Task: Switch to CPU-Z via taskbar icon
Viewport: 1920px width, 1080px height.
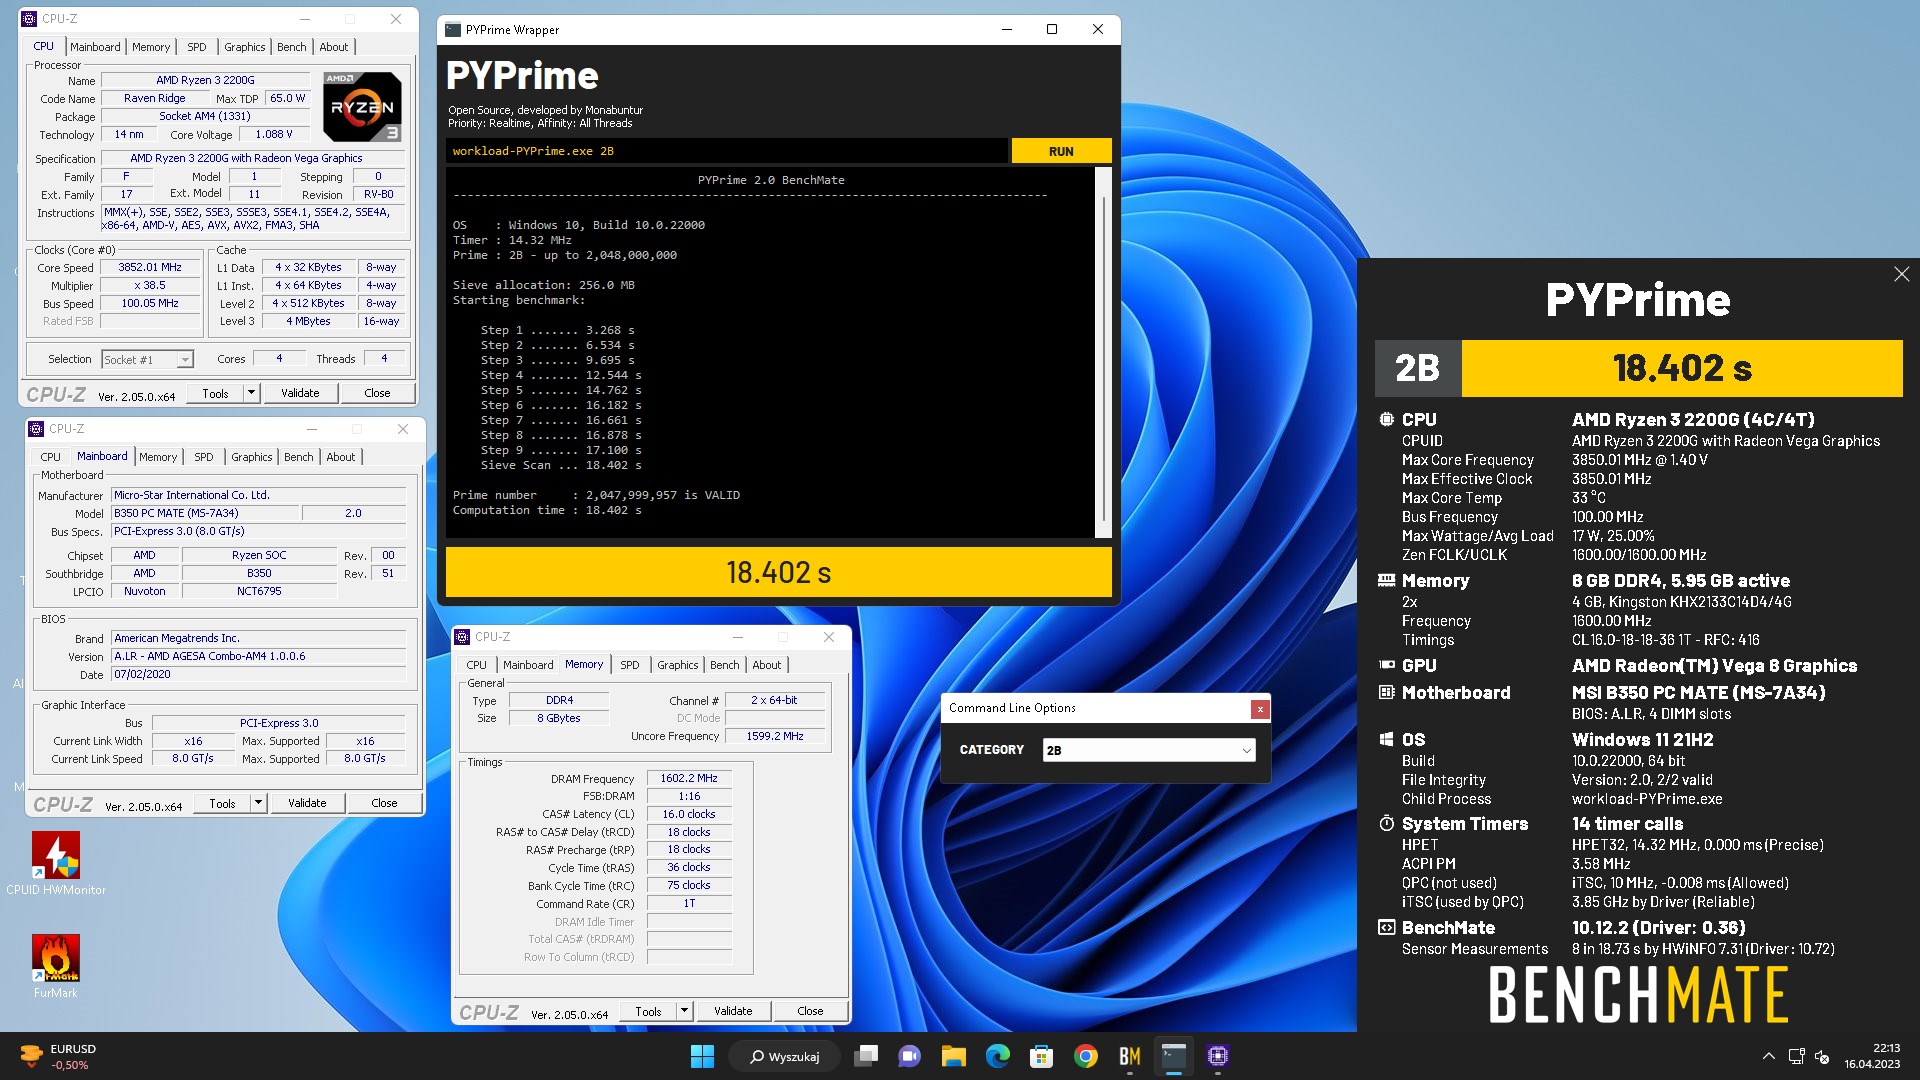Action: 1217,1056
